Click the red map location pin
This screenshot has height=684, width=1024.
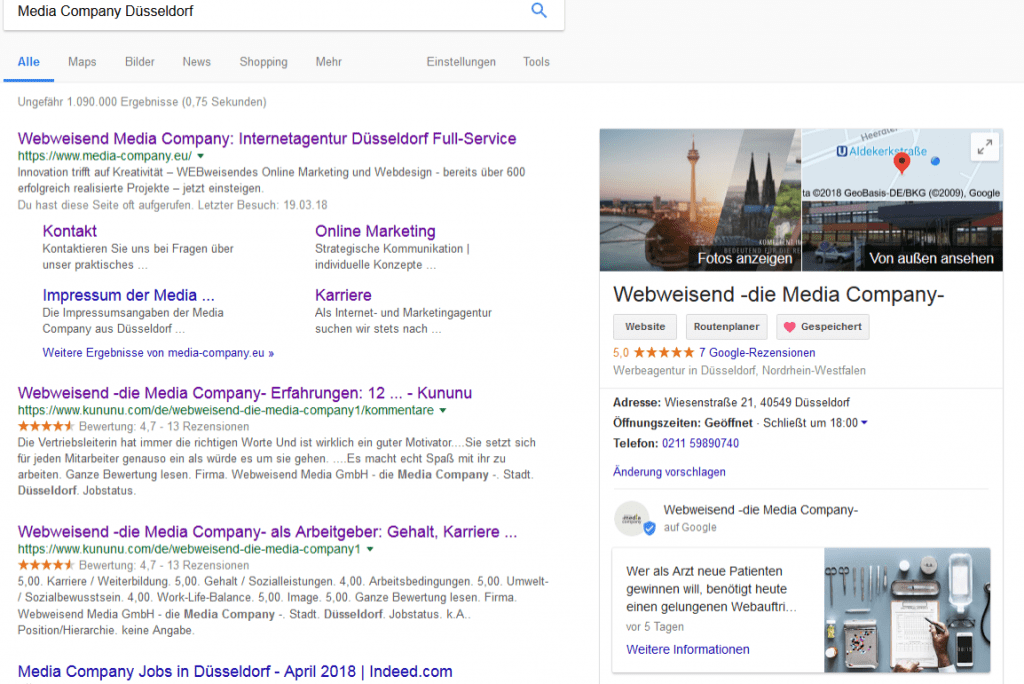tap(902, 162)
